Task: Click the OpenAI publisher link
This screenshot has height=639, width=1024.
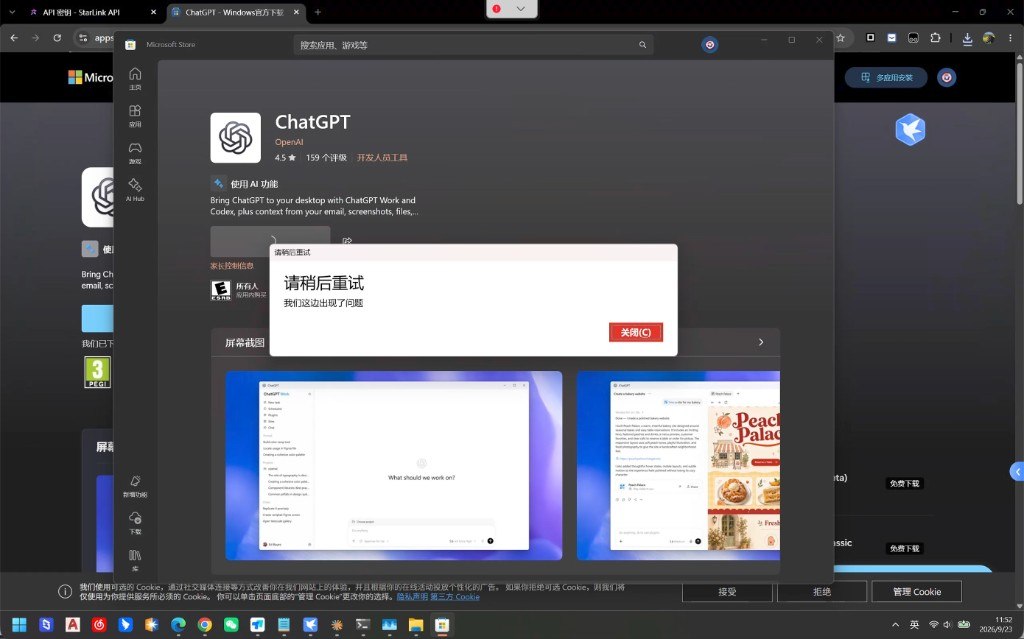Action: pos(289,142)
